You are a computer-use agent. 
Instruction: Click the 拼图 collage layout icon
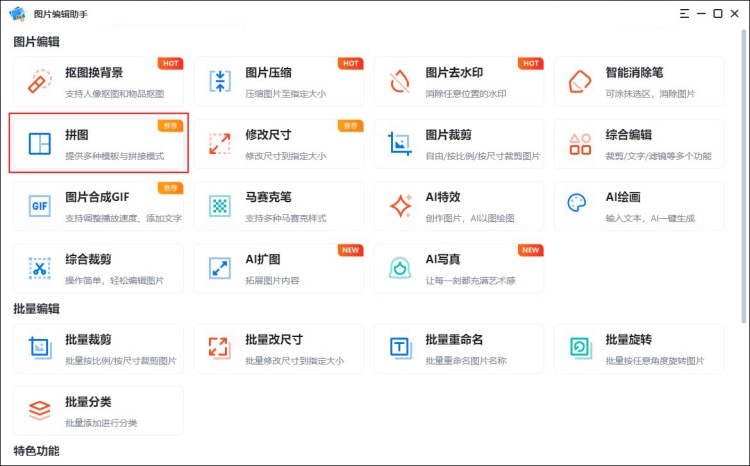(40, 143)
